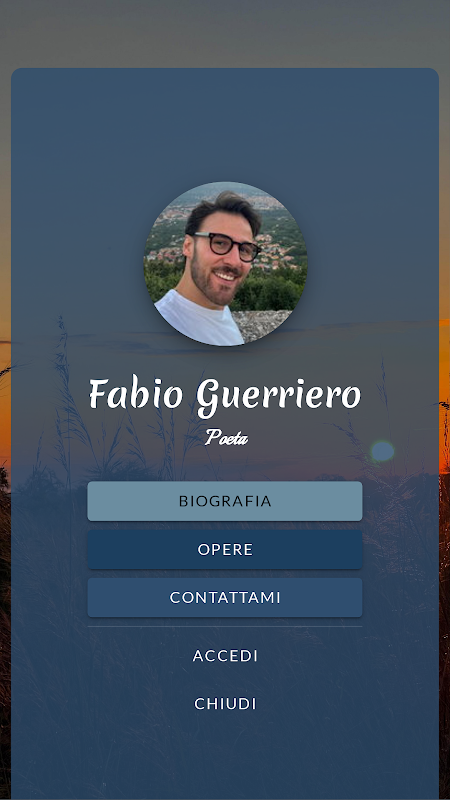450x800 pixels.
Task: Click the Contattami button
Action: tap(224, 597)
